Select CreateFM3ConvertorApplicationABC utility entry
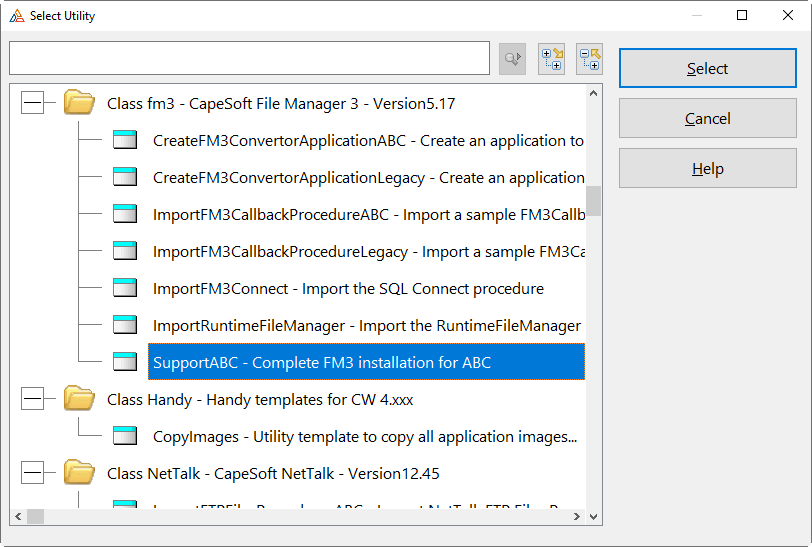Viewport: 812px width, 547px height. coord(368,140)
